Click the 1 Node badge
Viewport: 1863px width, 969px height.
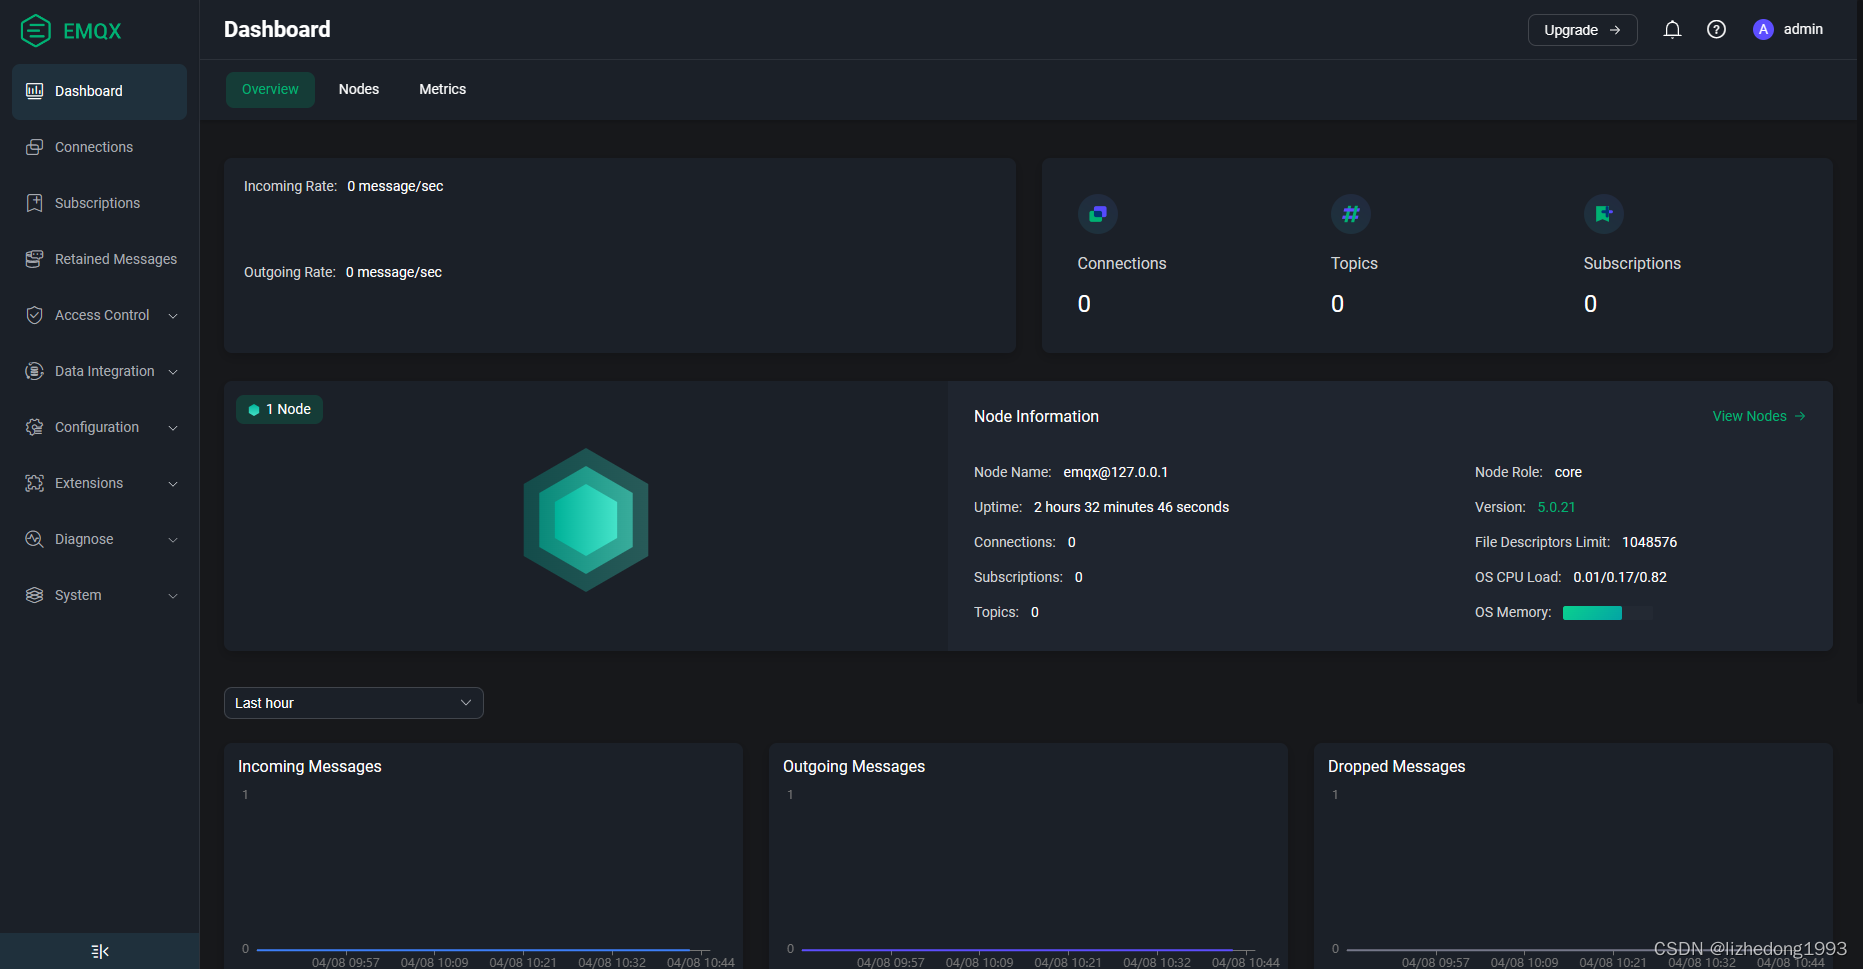coord(279,409)
